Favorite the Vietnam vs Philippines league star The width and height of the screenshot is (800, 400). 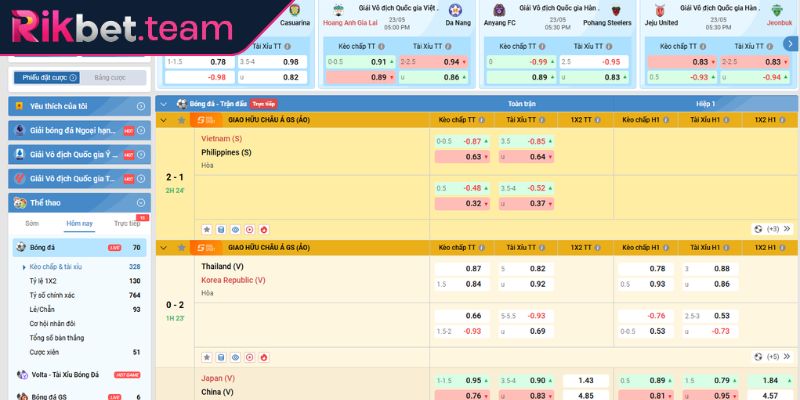[x=181, y=120]
